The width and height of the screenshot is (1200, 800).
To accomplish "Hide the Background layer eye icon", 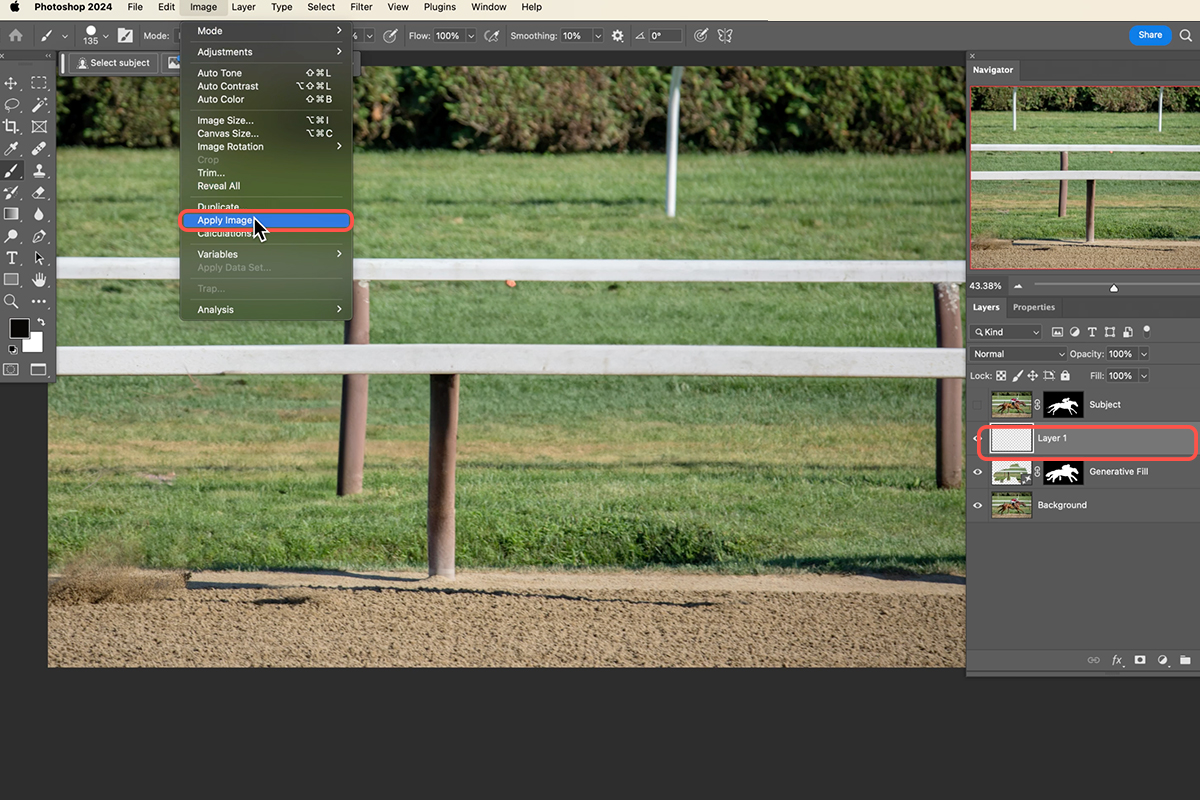I will coord(978,505).
